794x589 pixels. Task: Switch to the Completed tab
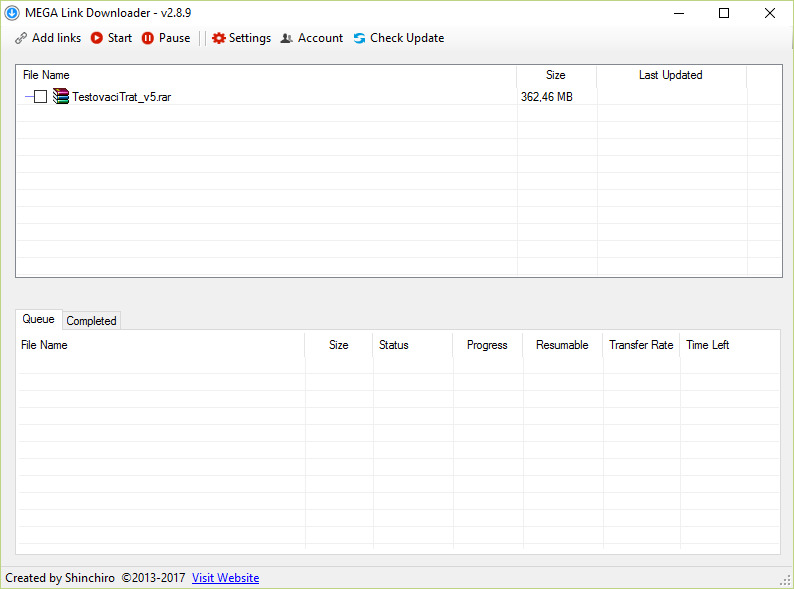[x=91, y=321]
